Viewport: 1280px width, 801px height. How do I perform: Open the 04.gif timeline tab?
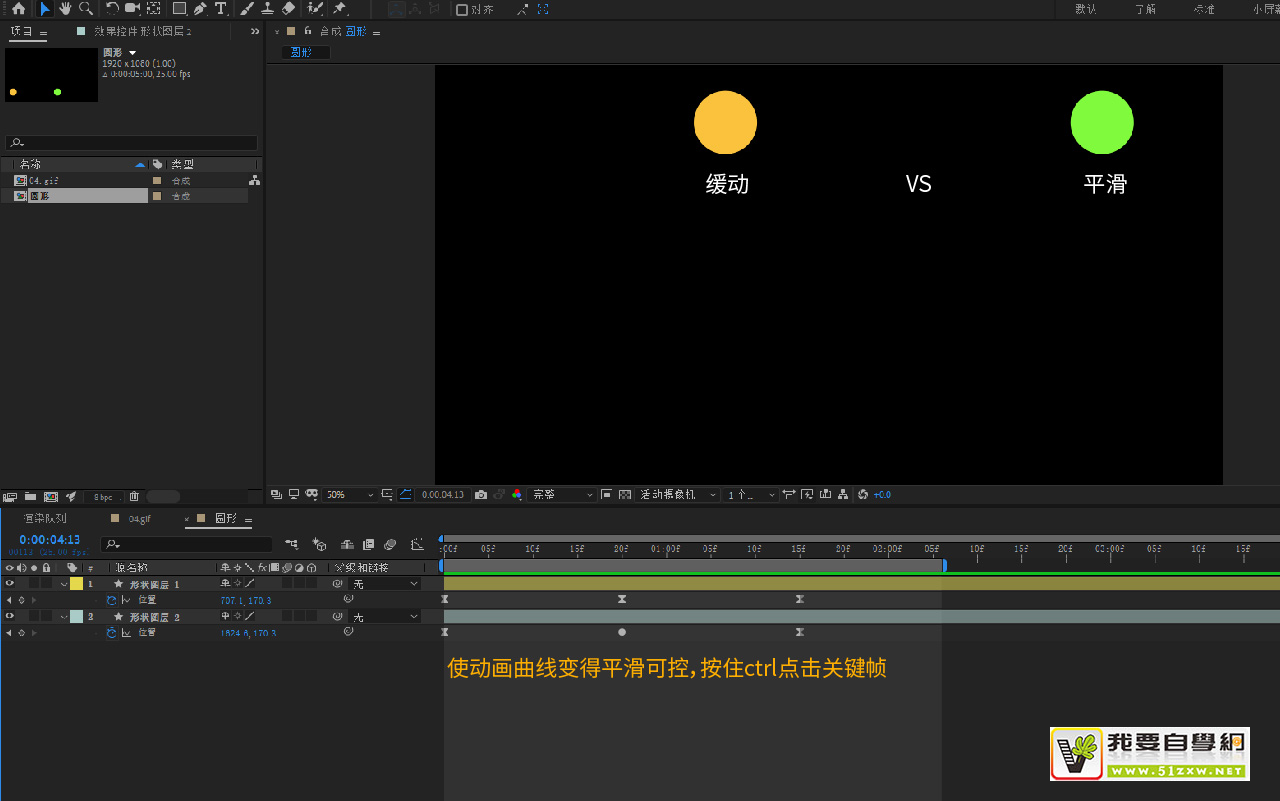click(x=139, y=519)
